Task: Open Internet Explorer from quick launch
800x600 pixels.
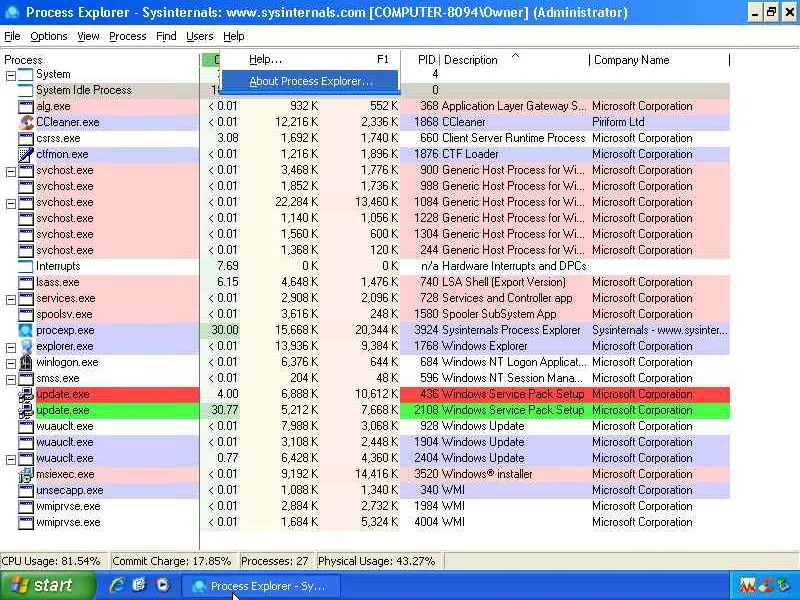Action: click(117, 585)
